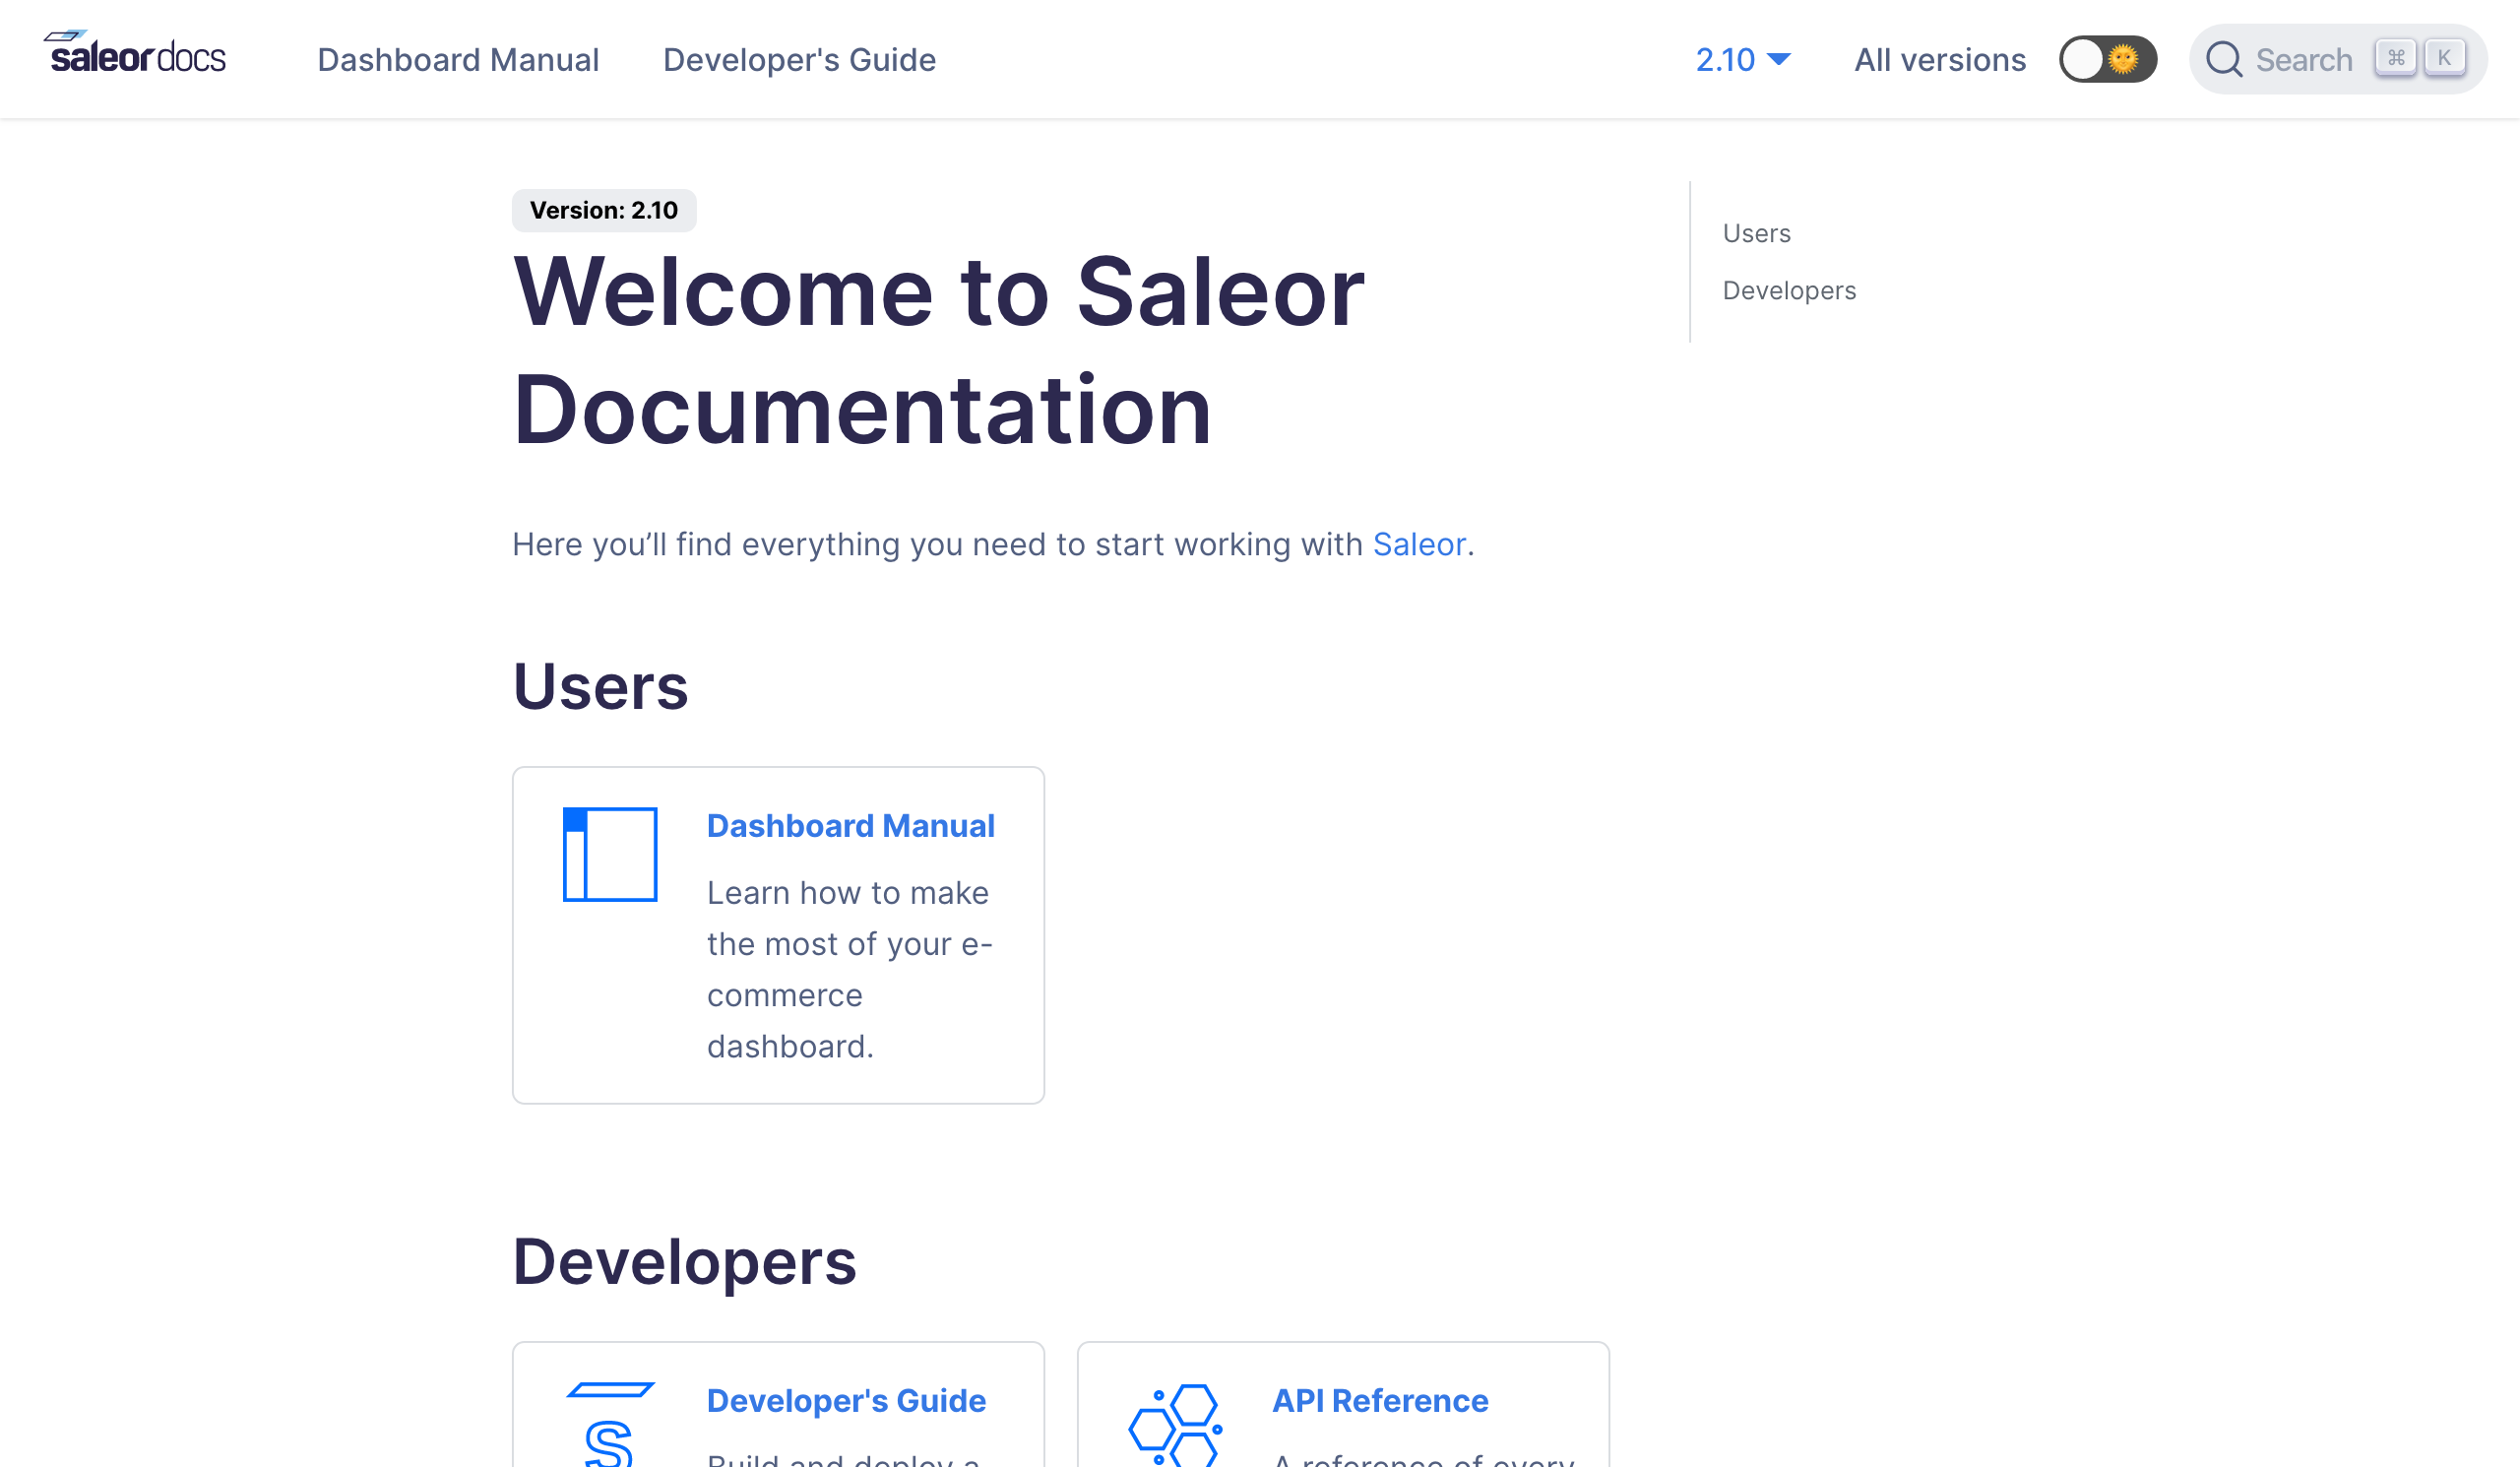
Task: Click the 'Learn how to make' card description
Action: coord(850,969)
